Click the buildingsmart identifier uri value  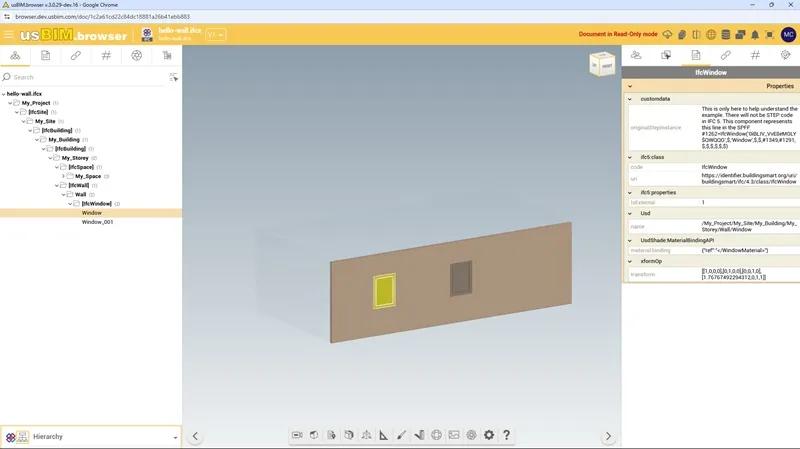point(748,179)
